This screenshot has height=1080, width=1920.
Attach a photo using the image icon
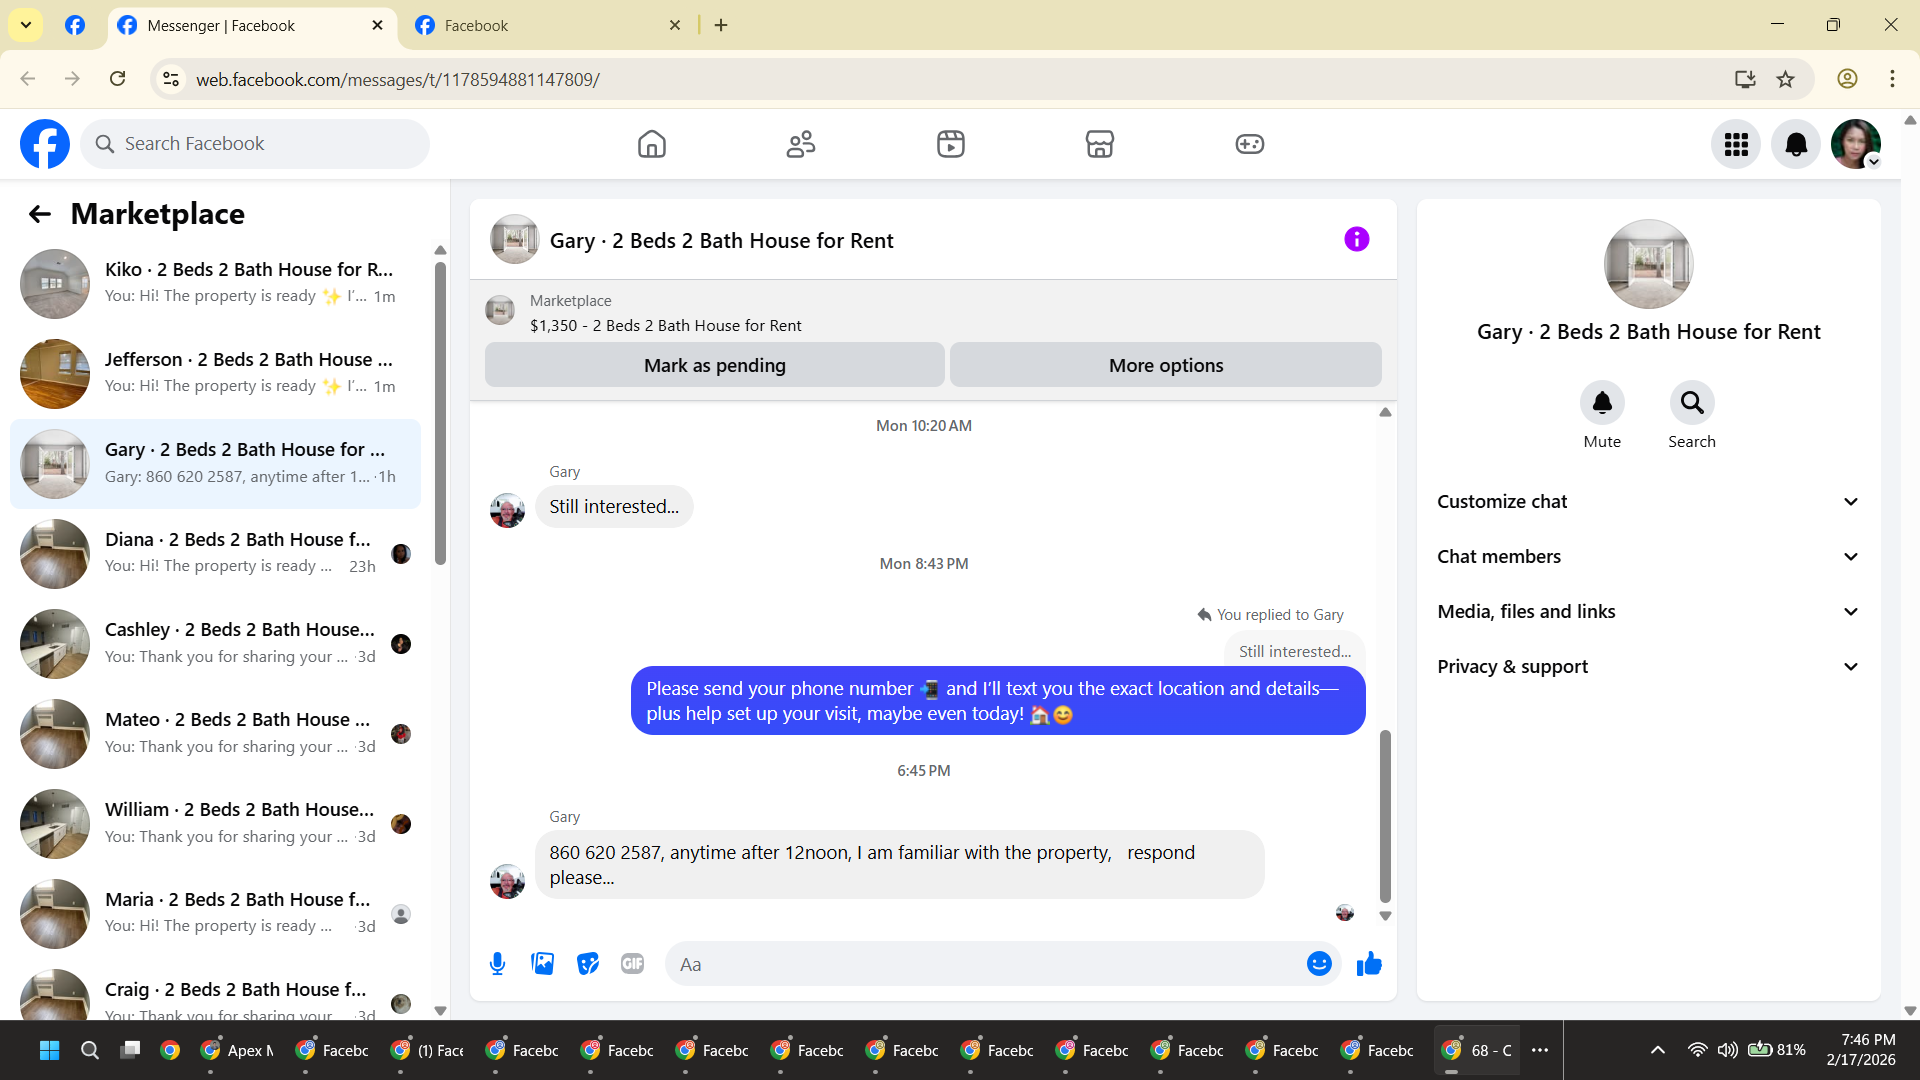click(x=542, y=964)
